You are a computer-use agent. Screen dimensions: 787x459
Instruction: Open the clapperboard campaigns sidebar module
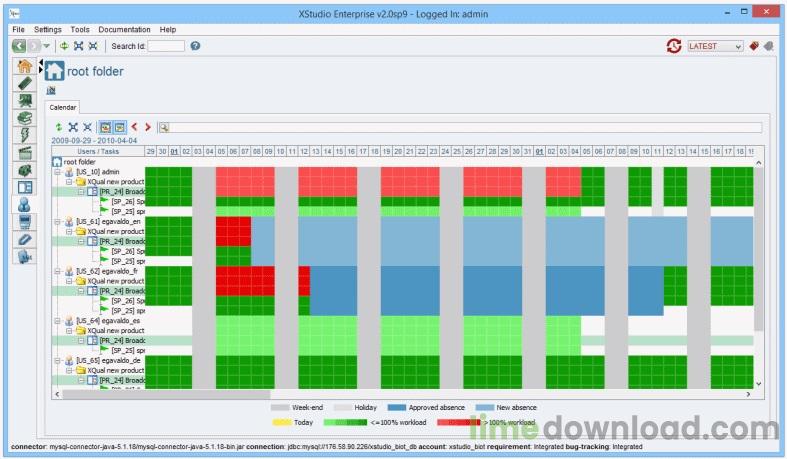click(x=24, y=152)
